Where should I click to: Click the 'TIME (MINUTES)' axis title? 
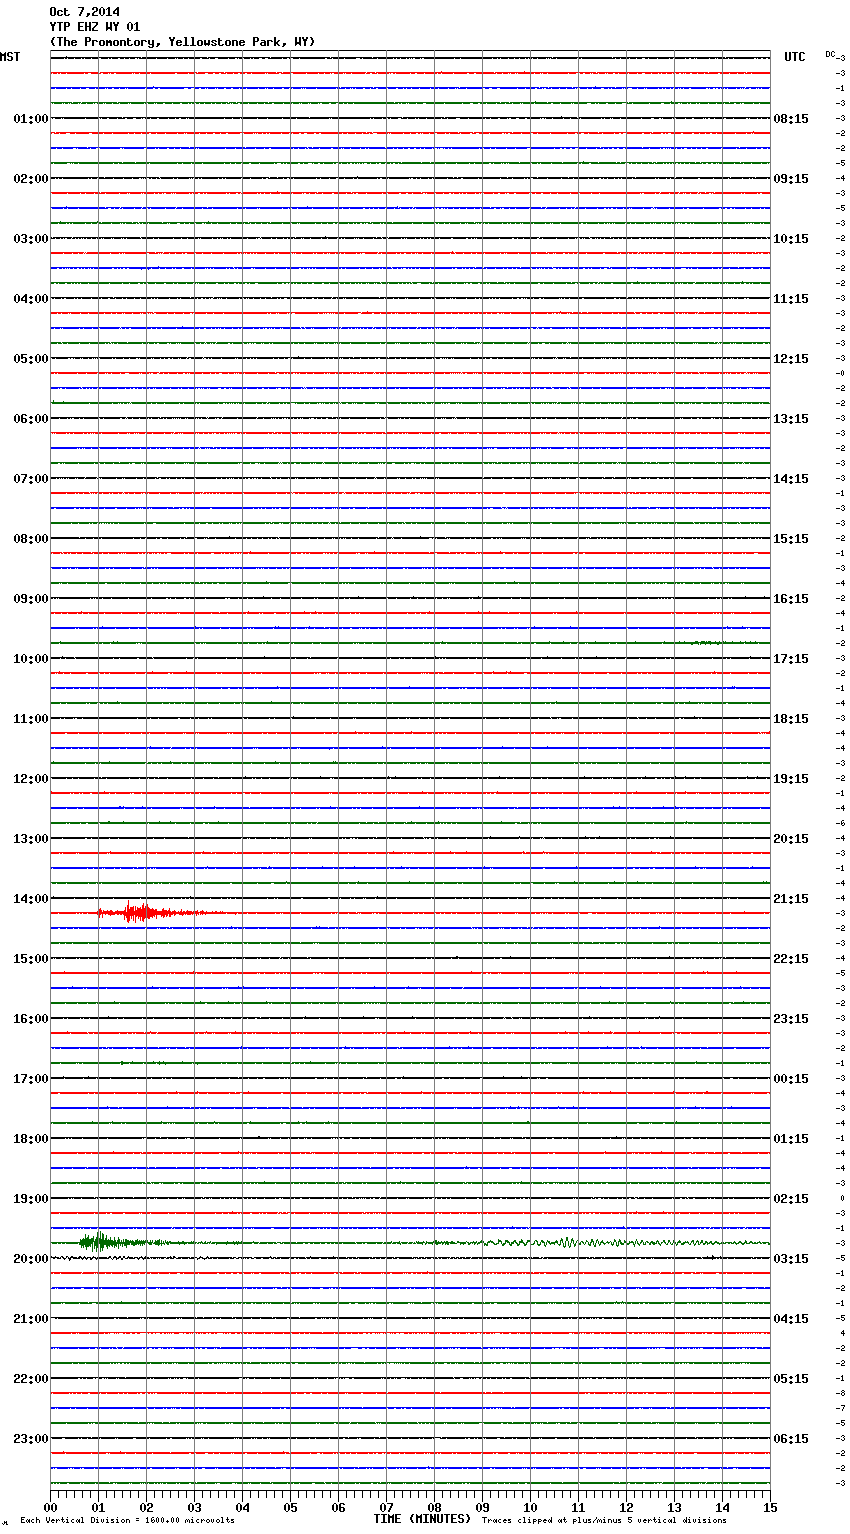point(422,1519)
